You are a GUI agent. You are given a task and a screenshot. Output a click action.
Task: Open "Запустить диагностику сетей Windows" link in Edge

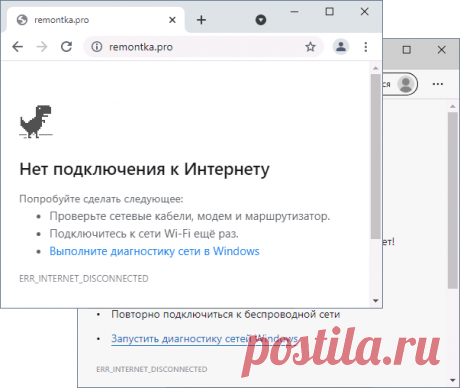pyautogui.click(x=204, y=339)
